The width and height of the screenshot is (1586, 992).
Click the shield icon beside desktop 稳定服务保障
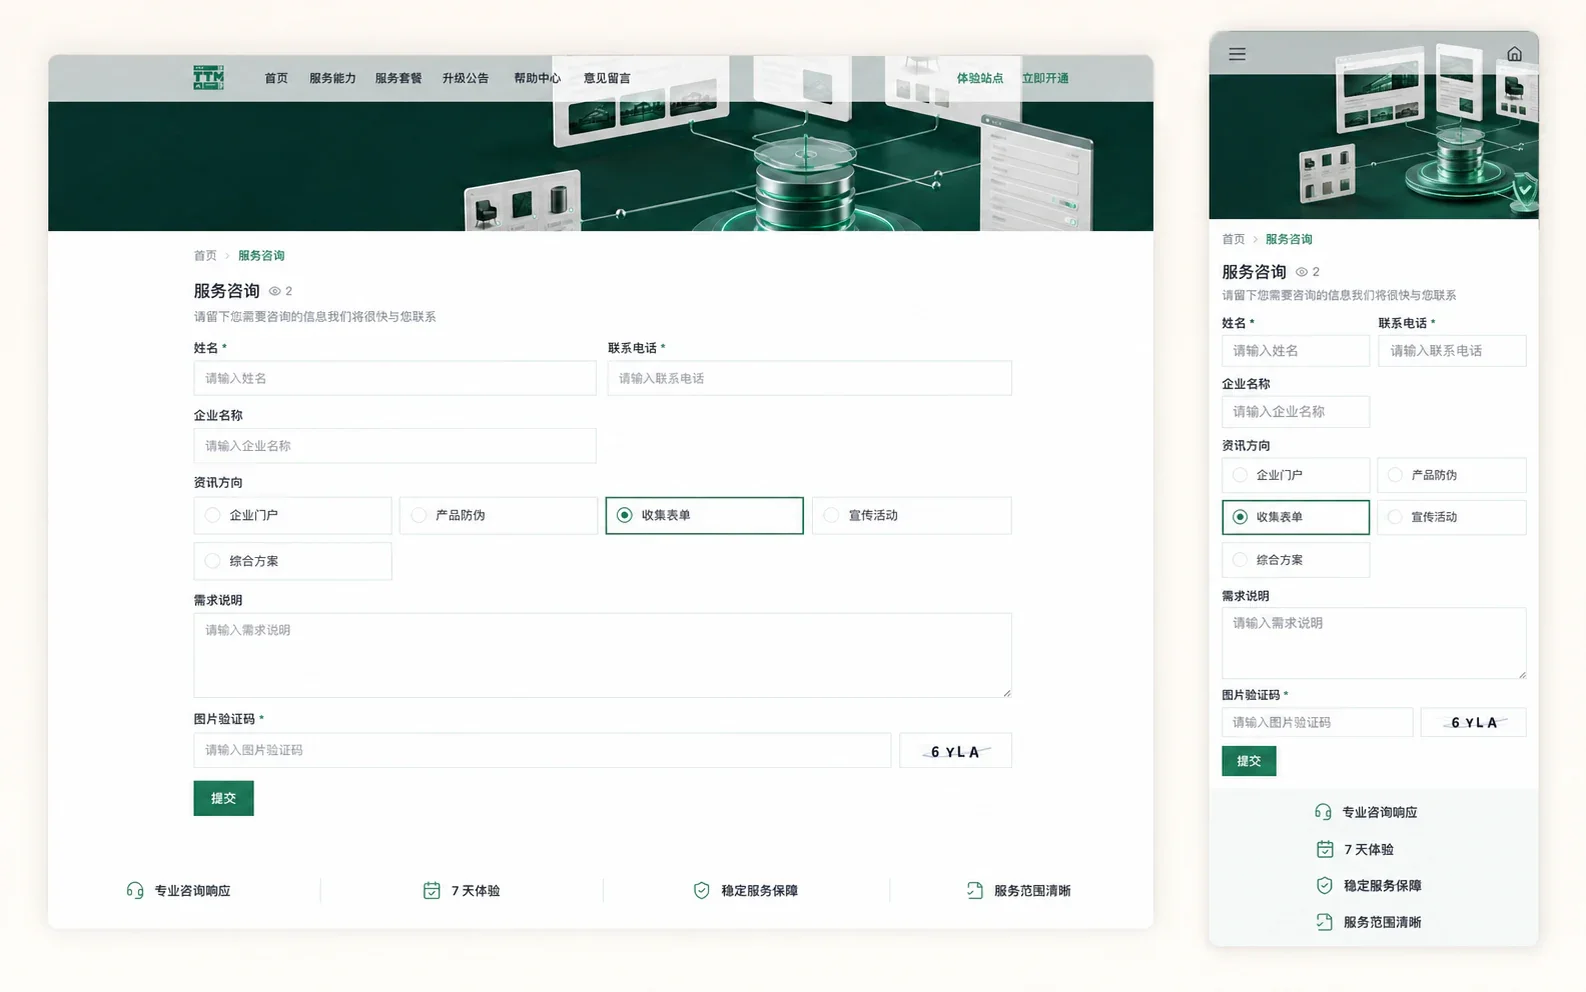[x=701, y=890]
